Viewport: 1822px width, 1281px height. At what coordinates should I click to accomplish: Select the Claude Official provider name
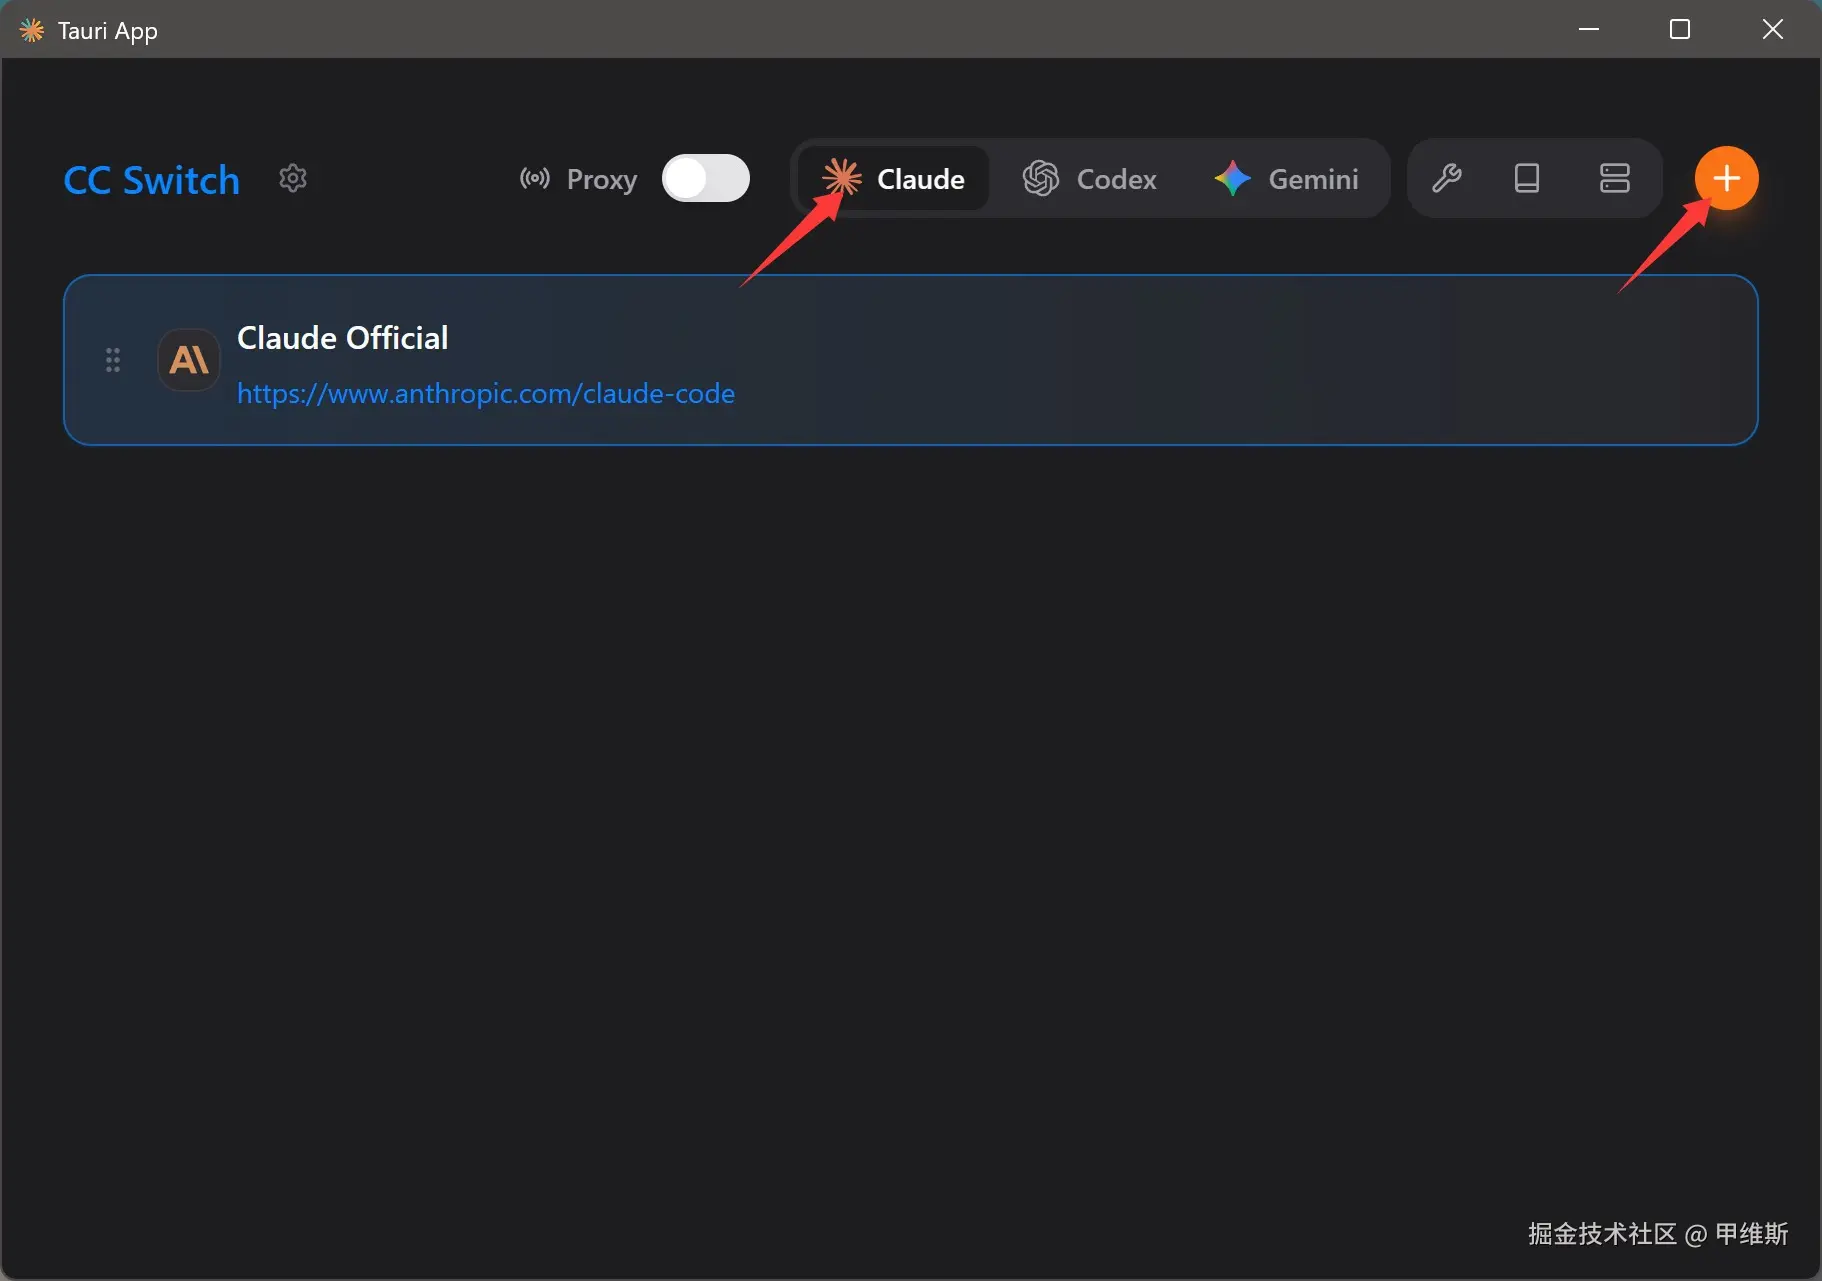(x=343, y=338)
